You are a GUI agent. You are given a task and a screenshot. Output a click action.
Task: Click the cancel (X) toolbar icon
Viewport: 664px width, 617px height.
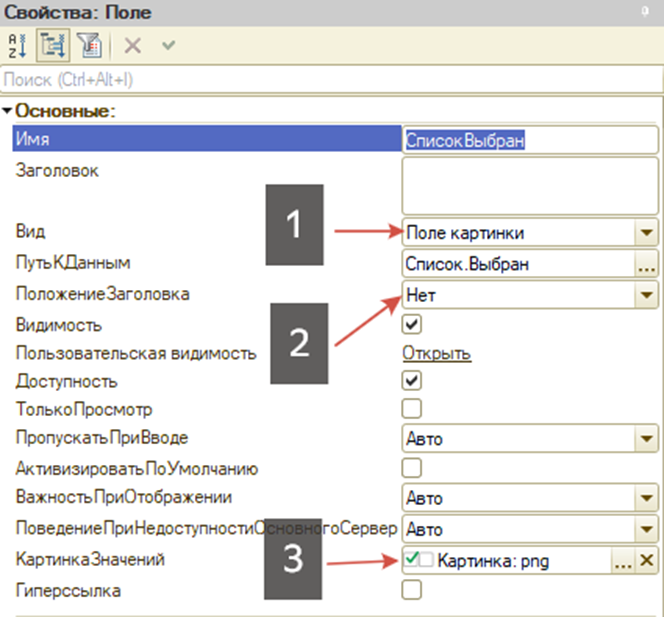[x=132, y=44]
